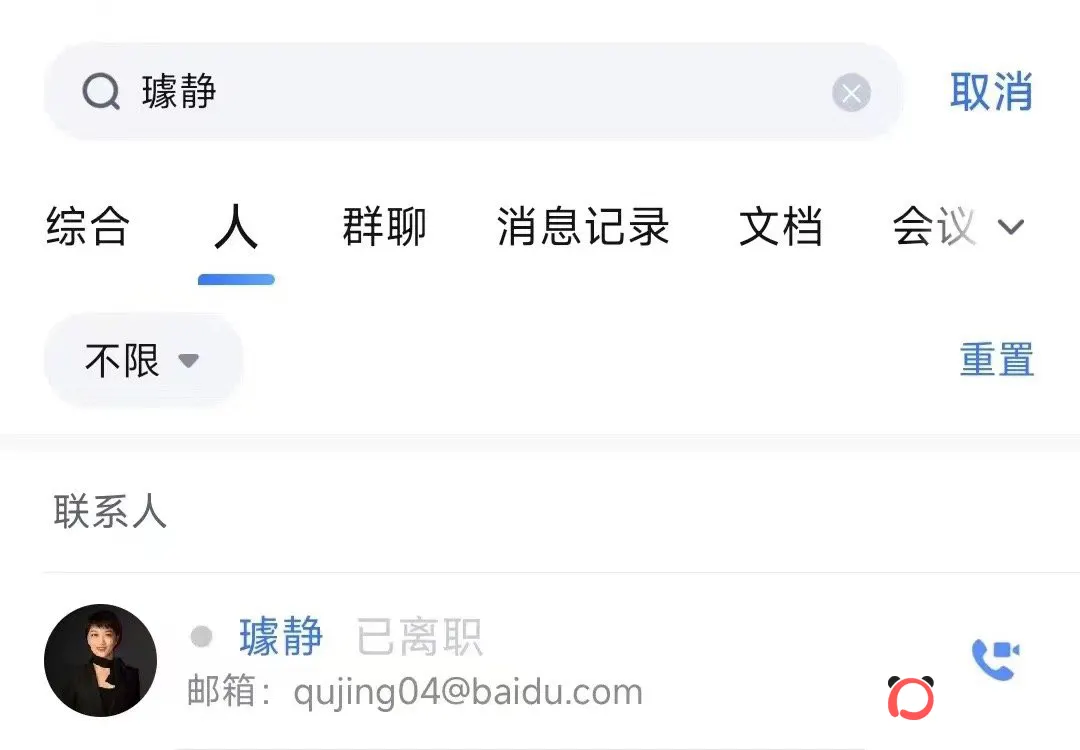The height and width of the screenshot is (750, 1080).
Task: Select the 人 tab
Action: [236, 227]
